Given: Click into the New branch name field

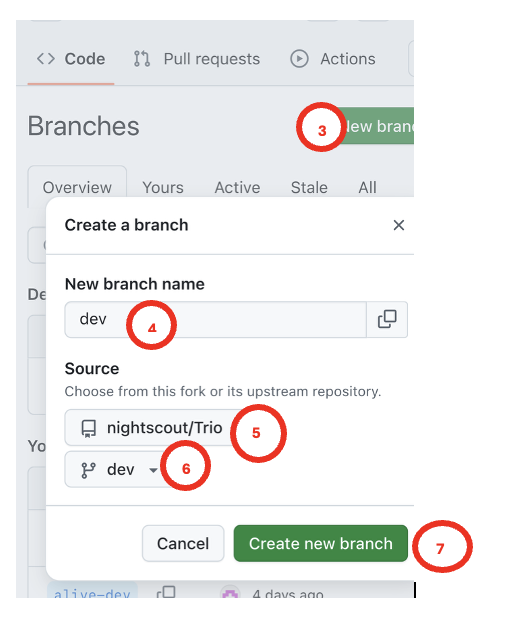Looking at the screenshot, I should pos(216,319).
